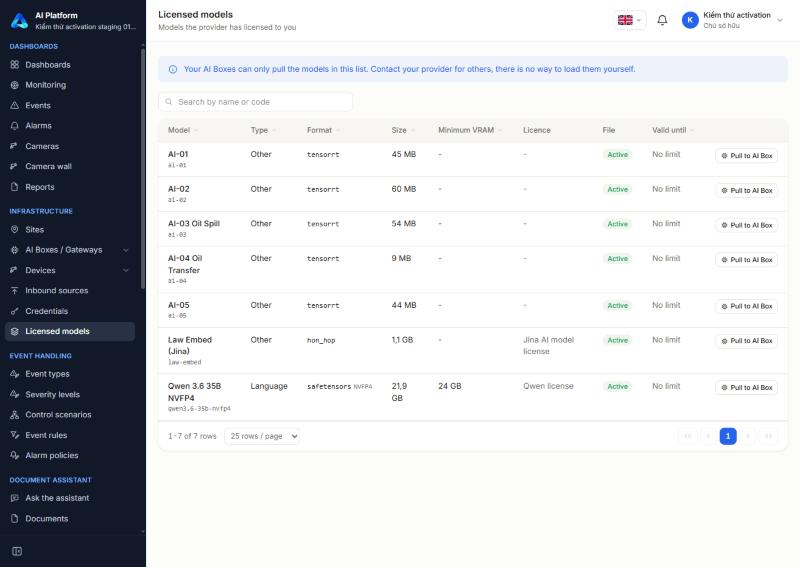Open Dashboards from the sidebar

tap(70, 65)
